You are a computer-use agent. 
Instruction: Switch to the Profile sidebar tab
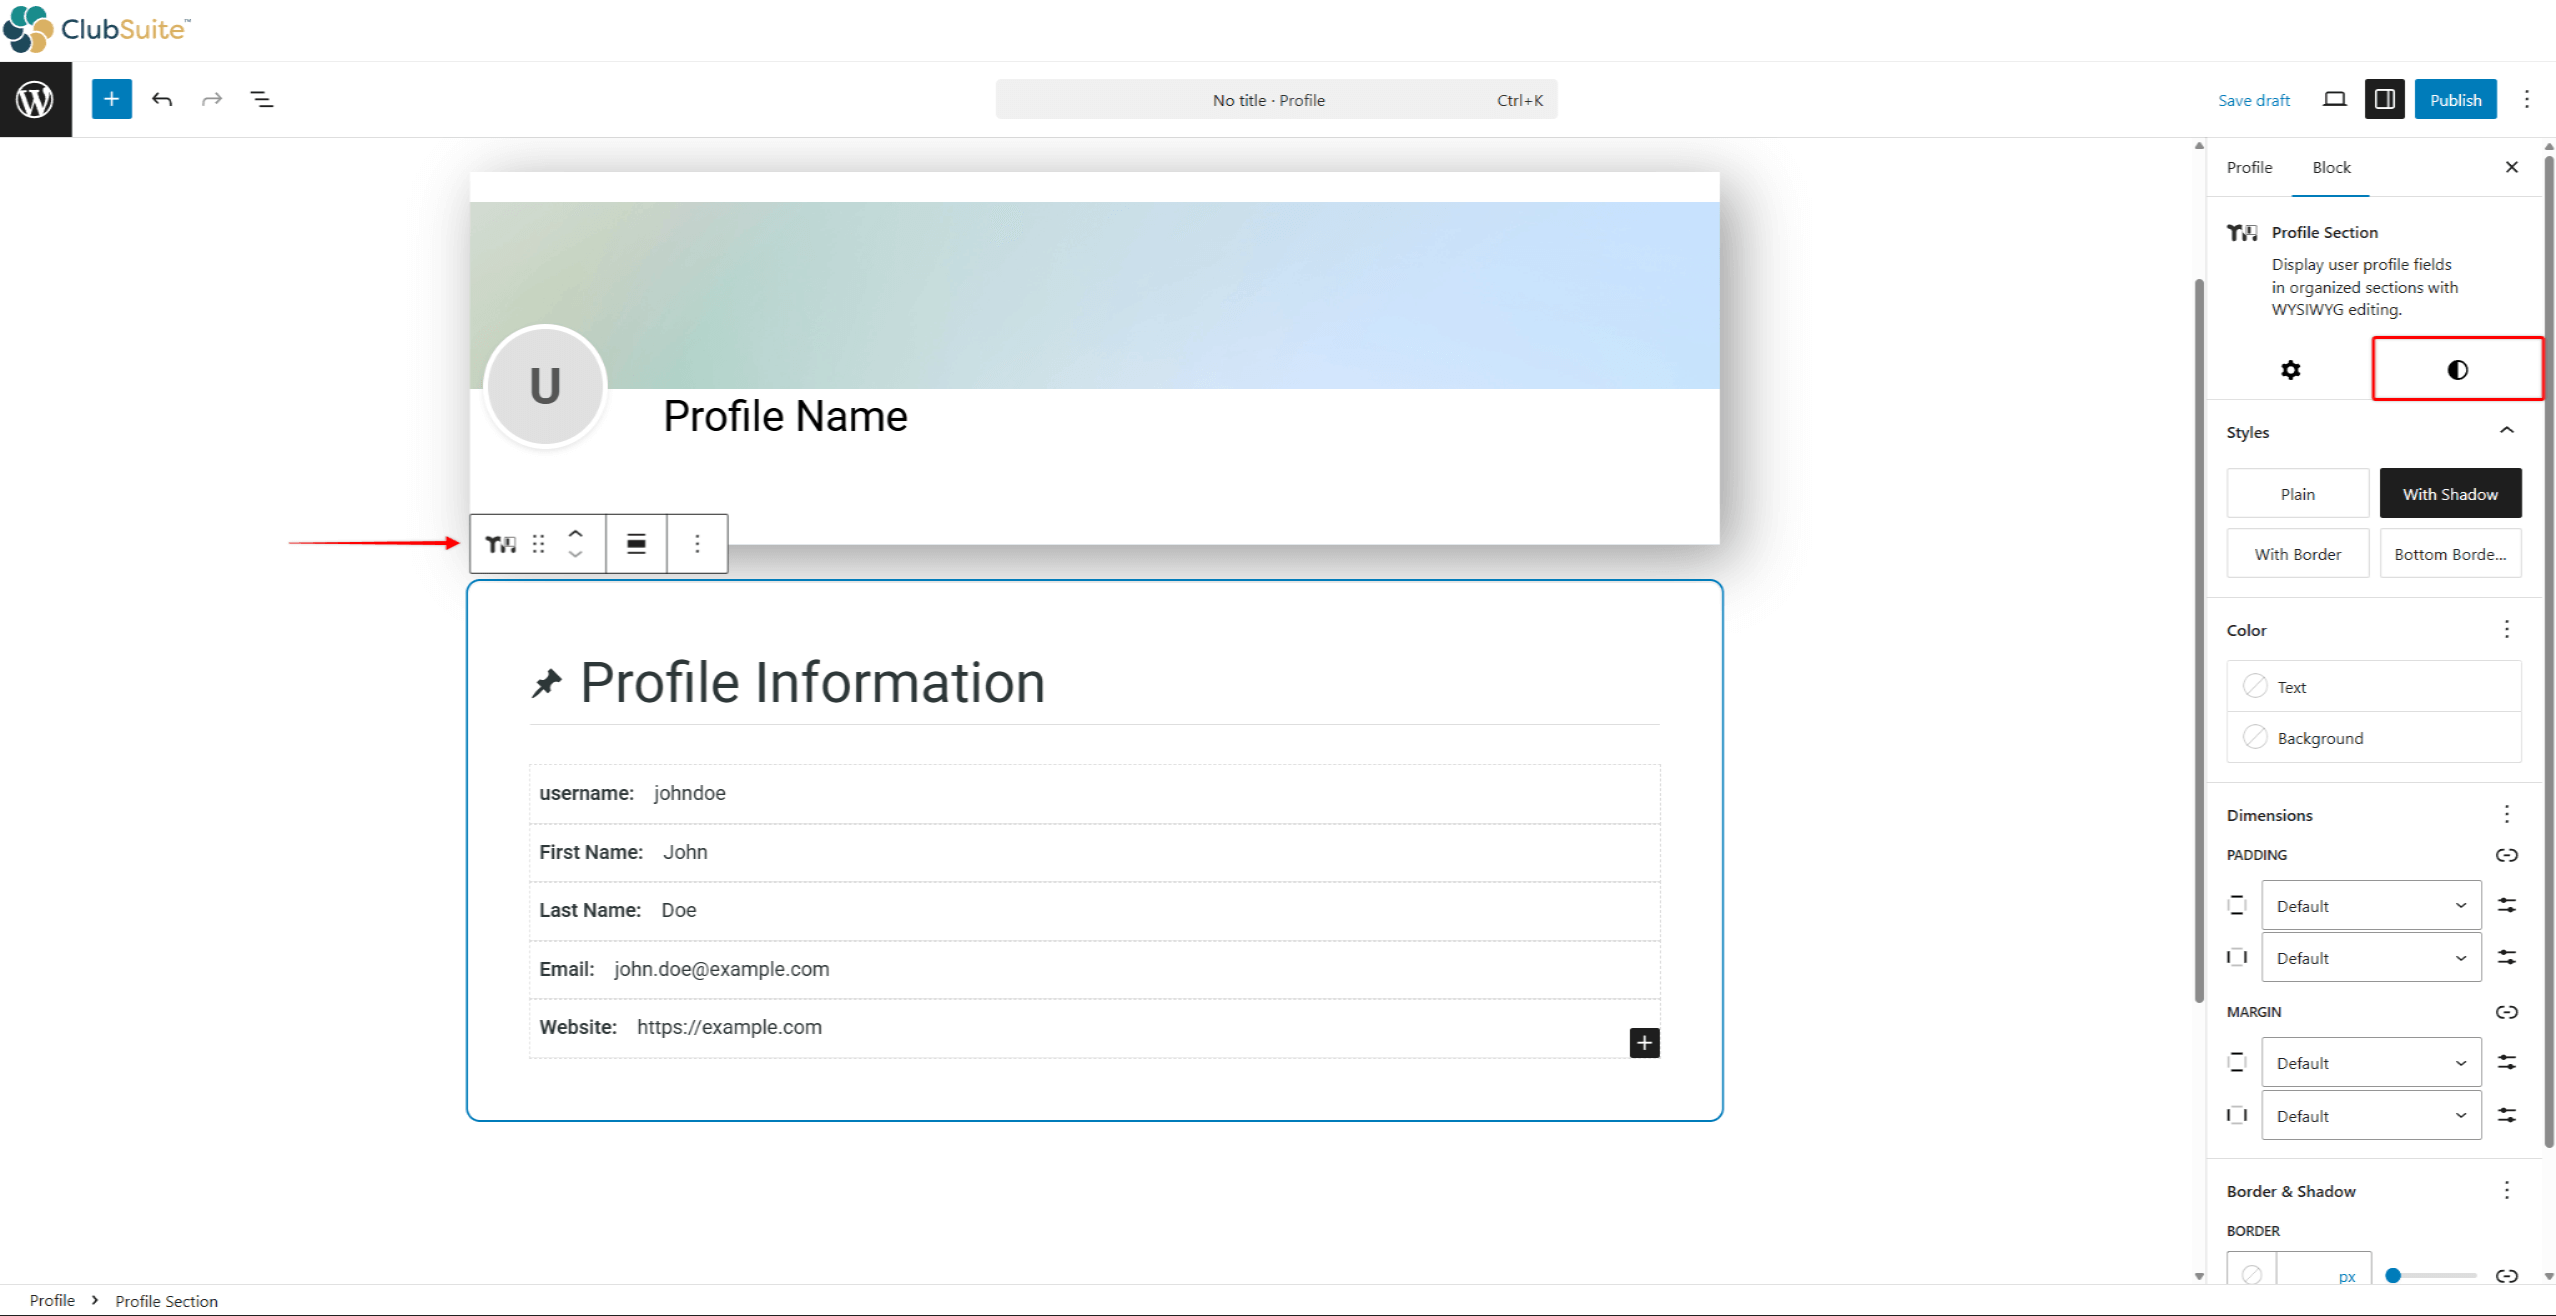tap(2249, 167)
